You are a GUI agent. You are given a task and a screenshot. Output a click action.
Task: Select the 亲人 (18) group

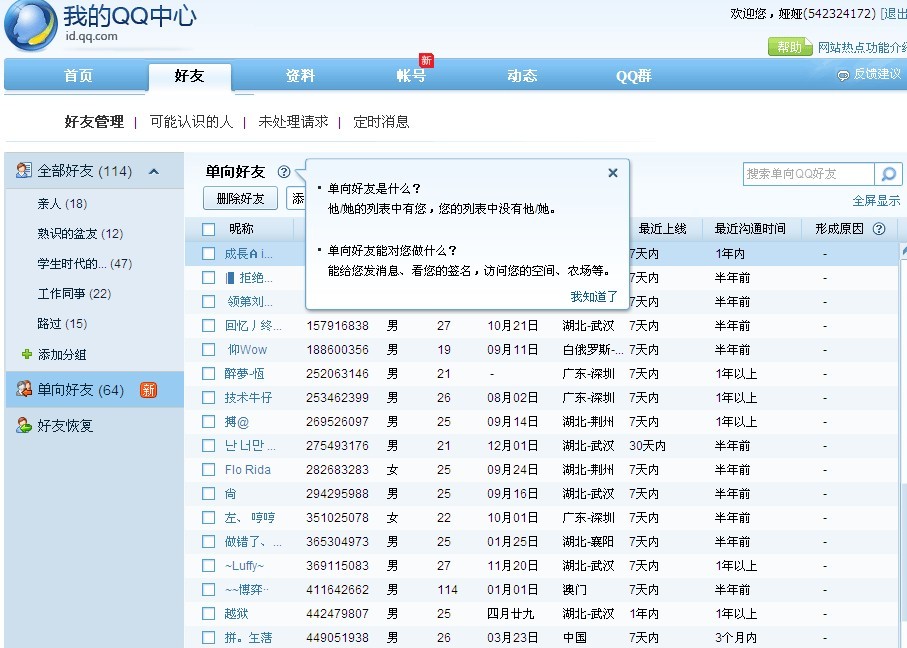(62, 204)
